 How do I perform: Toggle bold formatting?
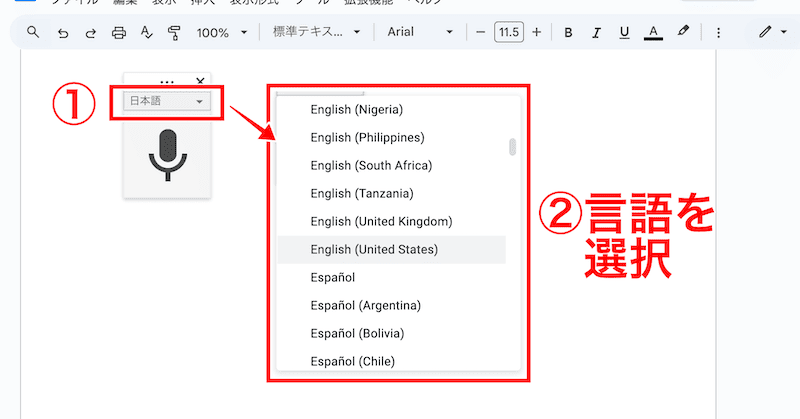coord(568,32)
